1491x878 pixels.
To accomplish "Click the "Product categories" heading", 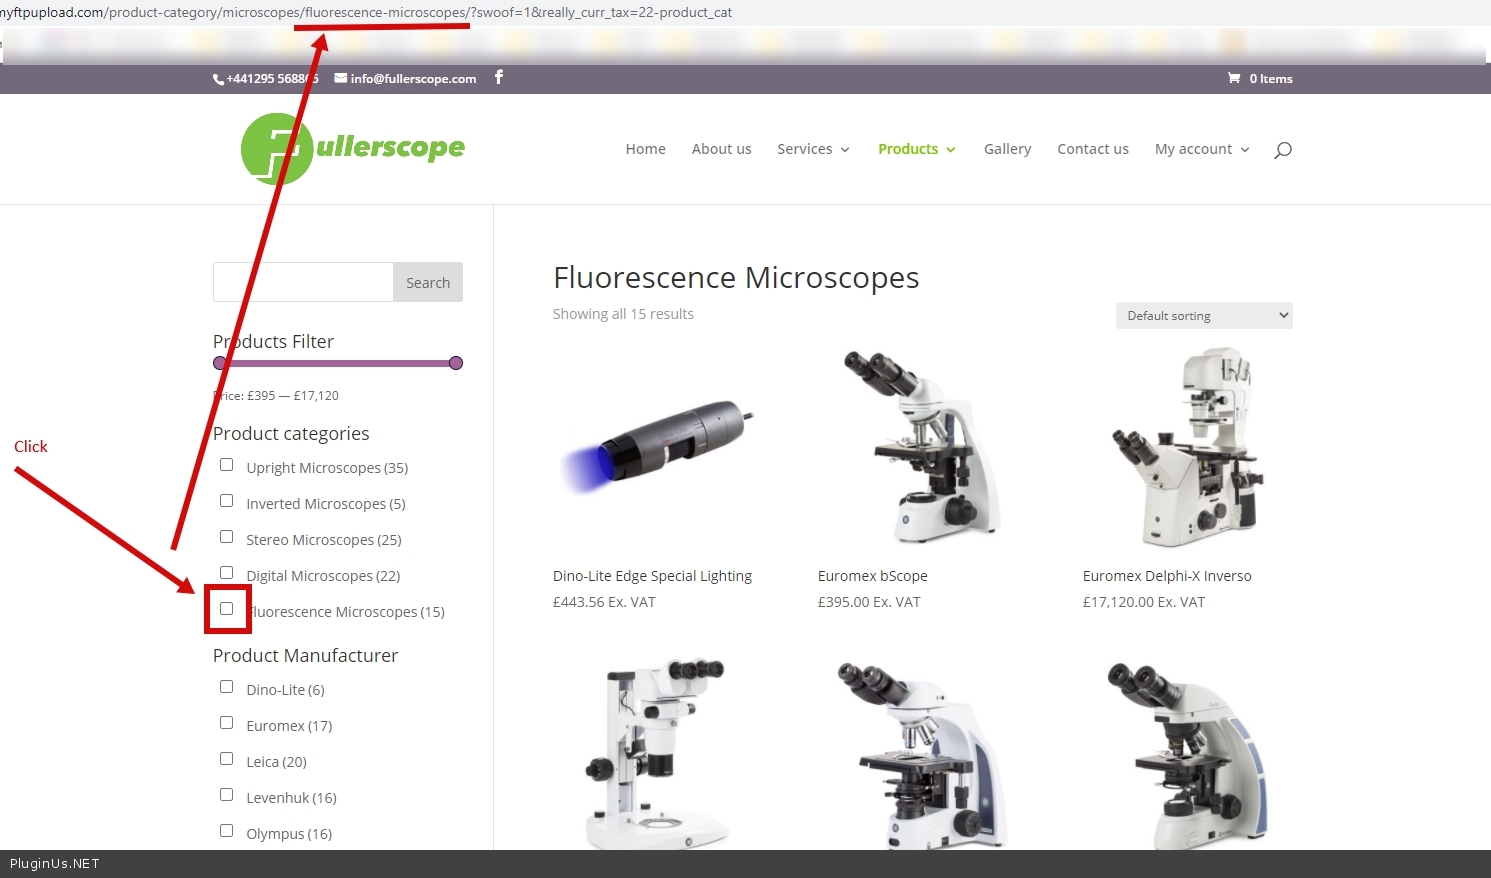I will (291, 434).
